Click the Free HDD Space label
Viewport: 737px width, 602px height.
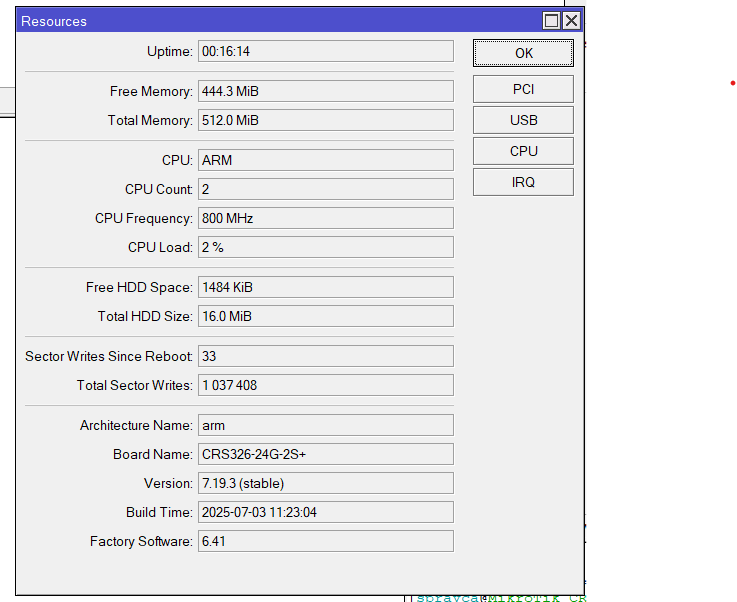(x=139, y=287)
